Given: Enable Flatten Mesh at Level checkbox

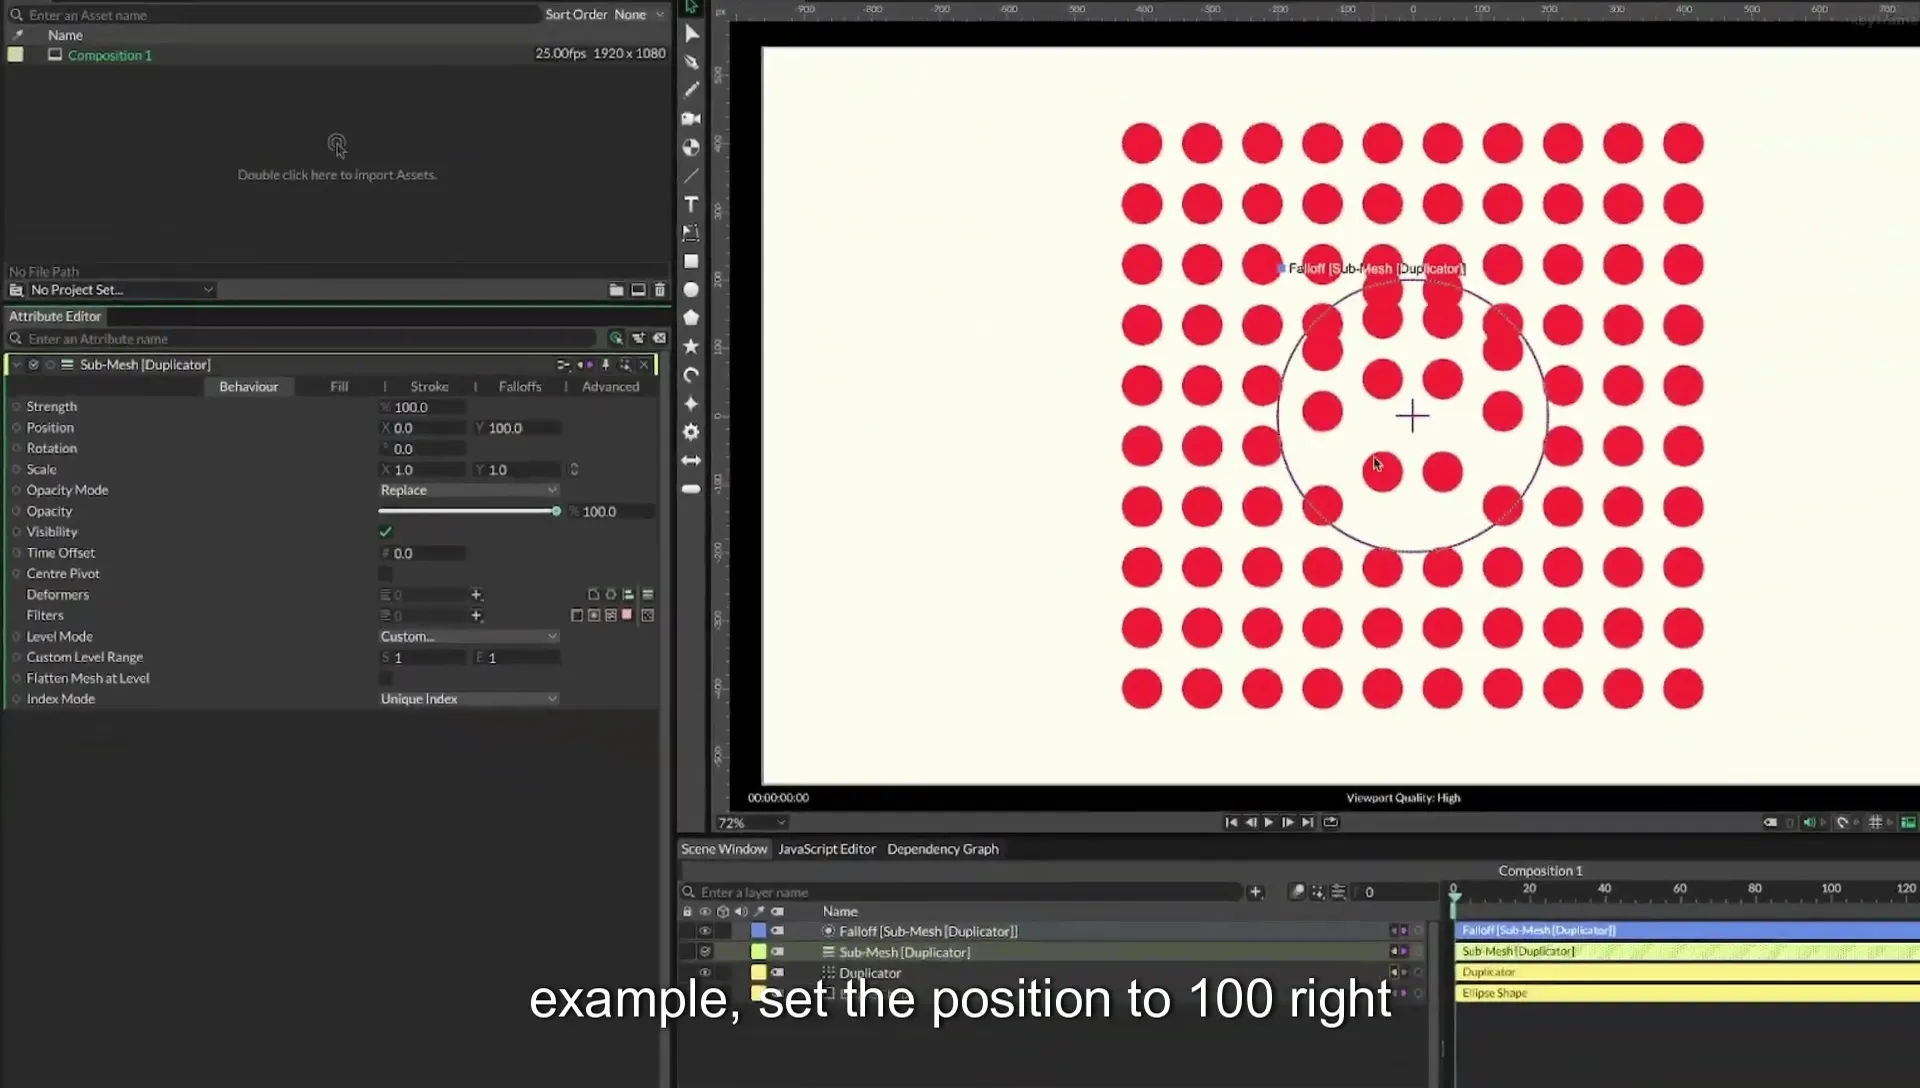Looking at the screenshot, I should [385, 678].
